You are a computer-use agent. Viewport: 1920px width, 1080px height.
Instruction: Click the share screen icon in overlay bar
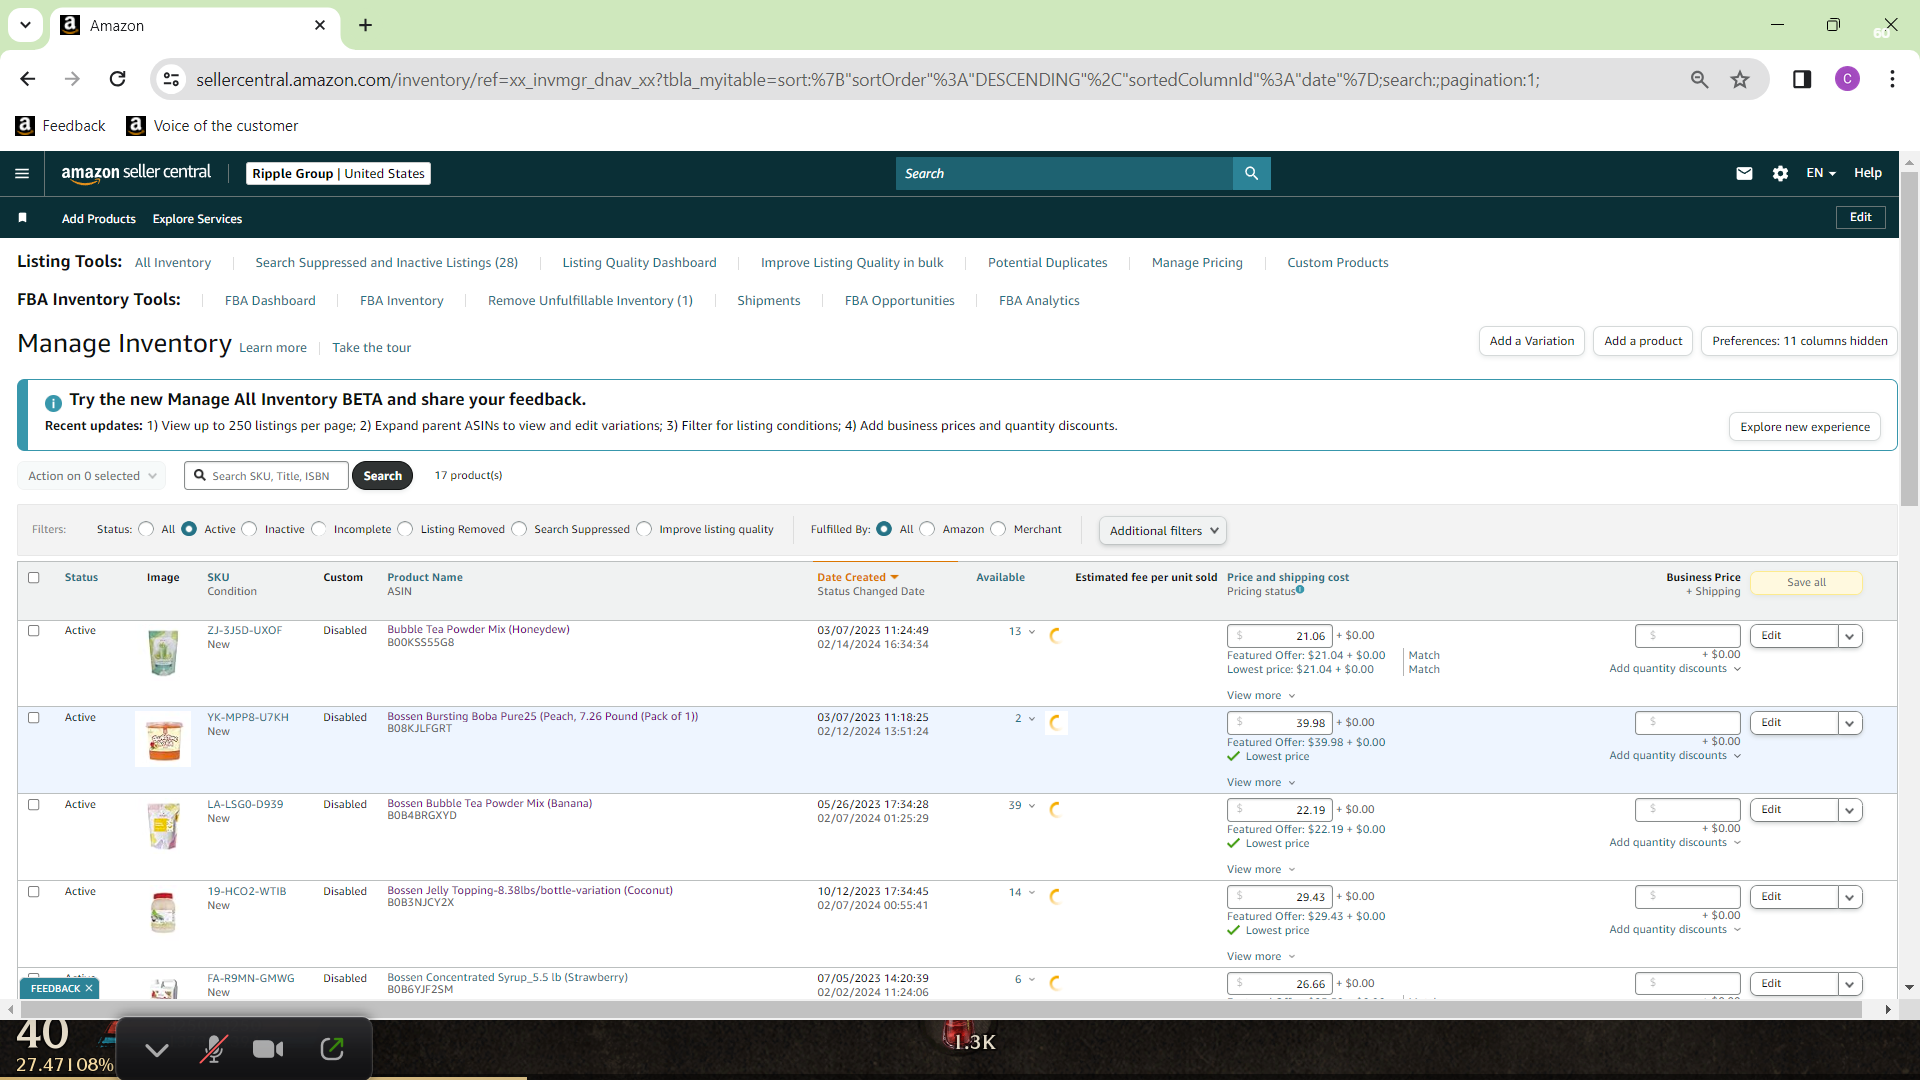tap(332, 1048)
